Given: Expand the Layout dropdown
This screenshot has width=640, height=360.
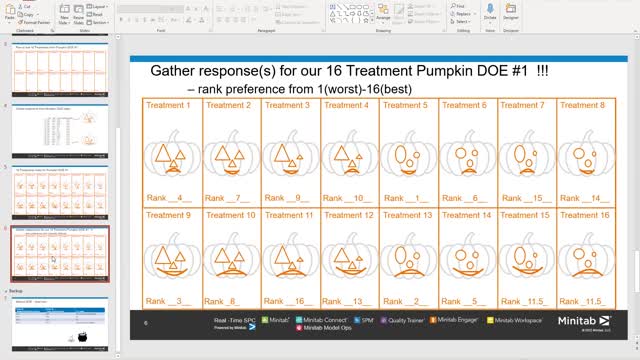Looking at the screenshot, I should (98, 7).
